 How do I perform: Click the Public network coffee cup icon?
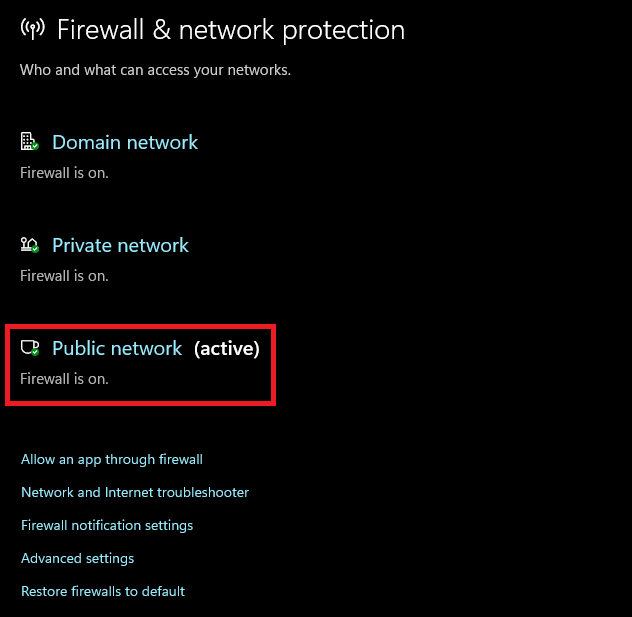[29, 347]
